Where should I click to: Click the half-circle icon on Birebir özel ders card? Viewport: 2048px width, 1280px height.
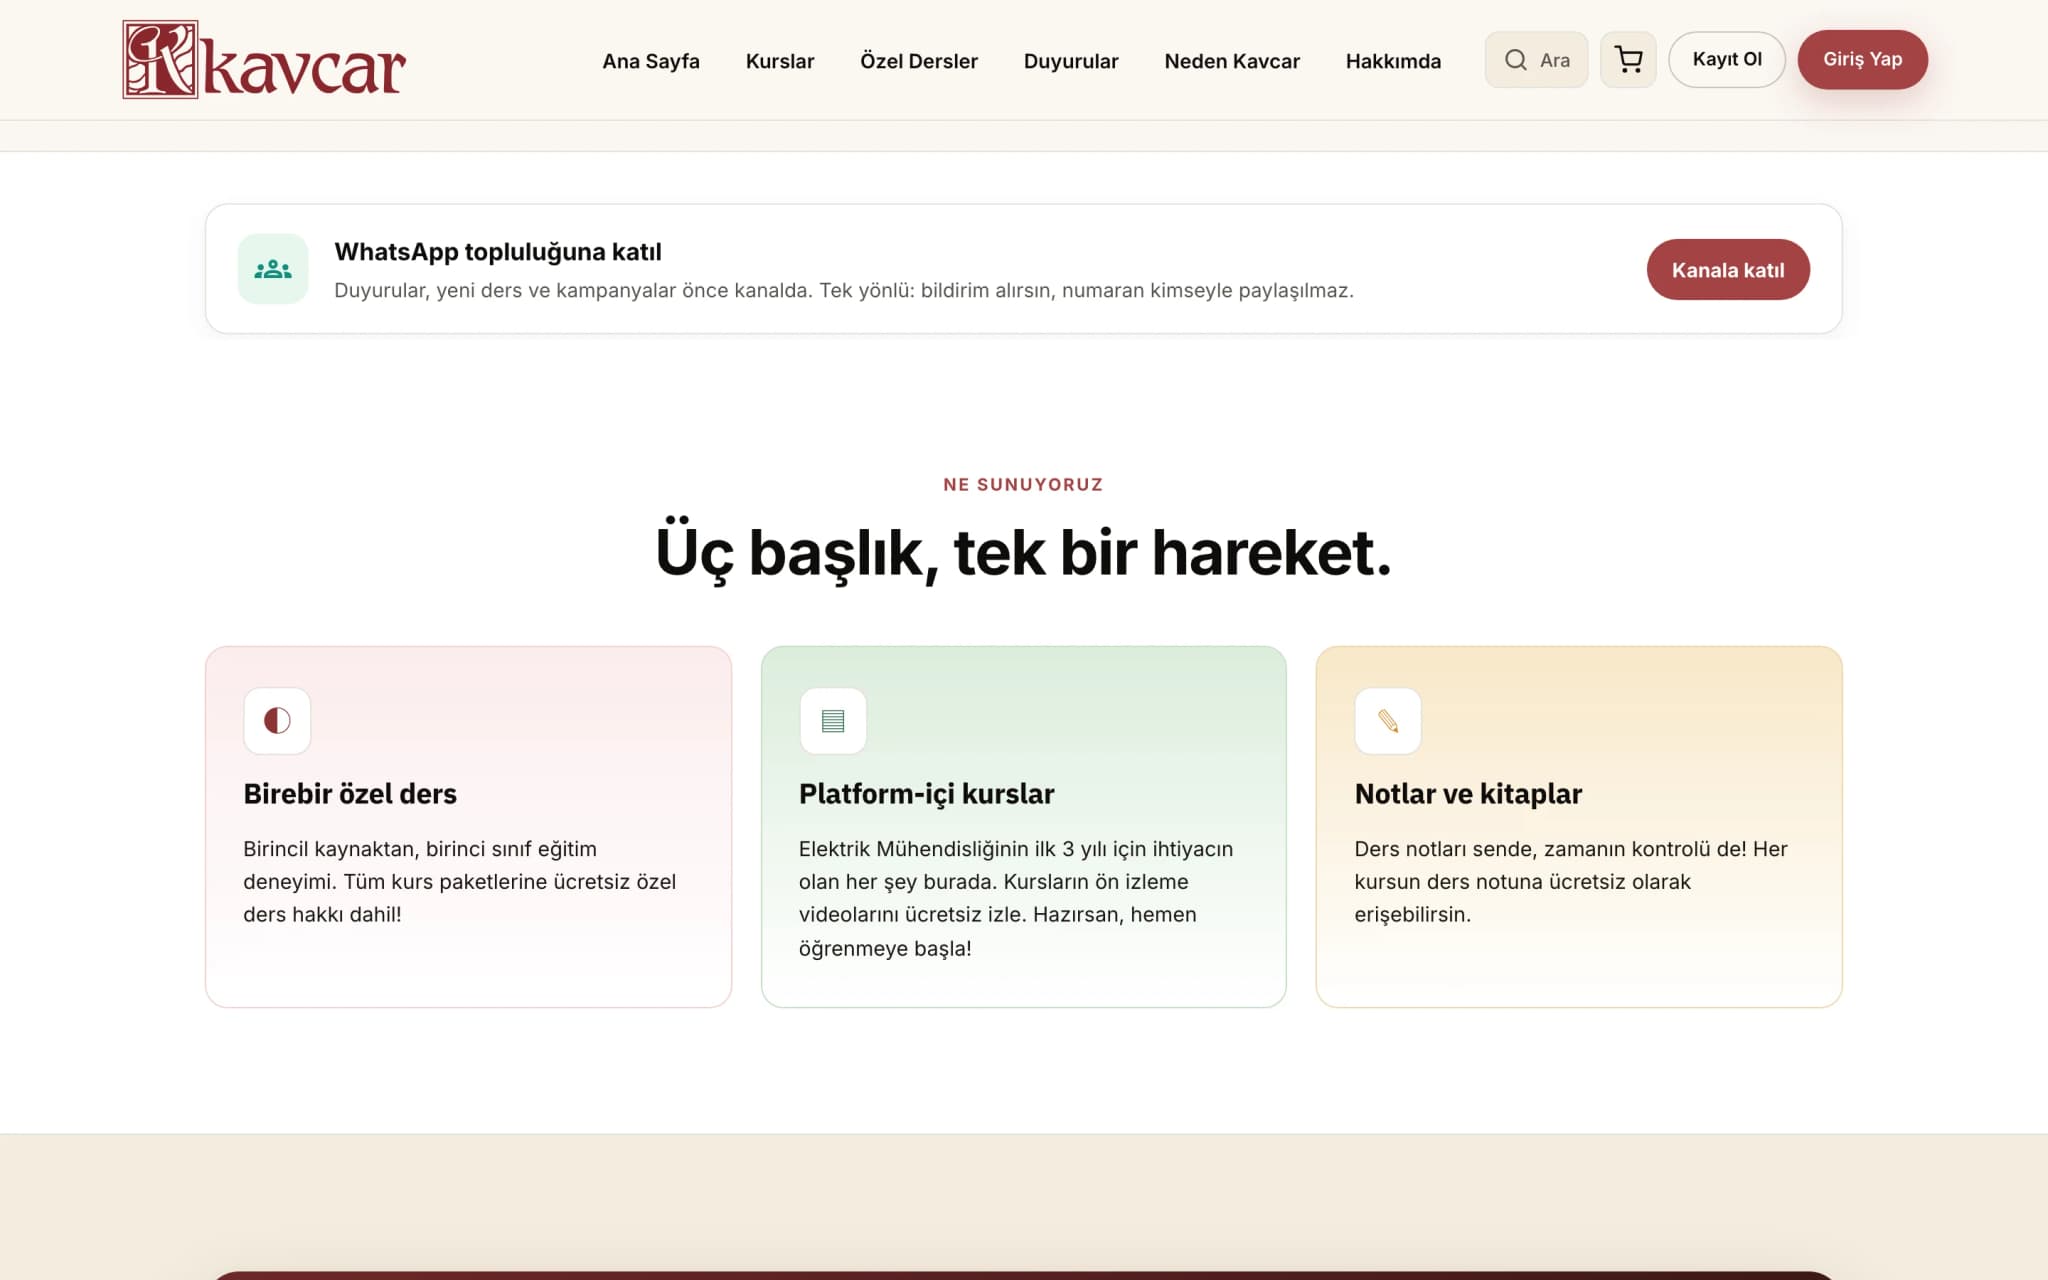coord(277,720)
